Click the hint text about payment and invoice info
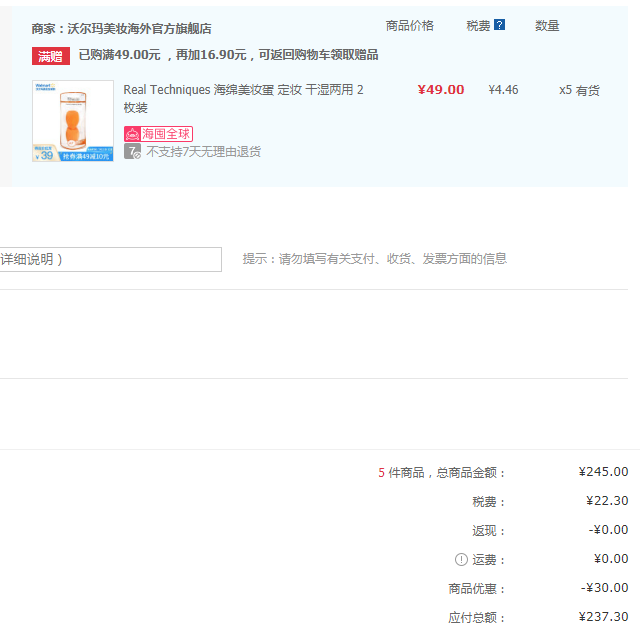The image size is (640, 637). point(375,259)
